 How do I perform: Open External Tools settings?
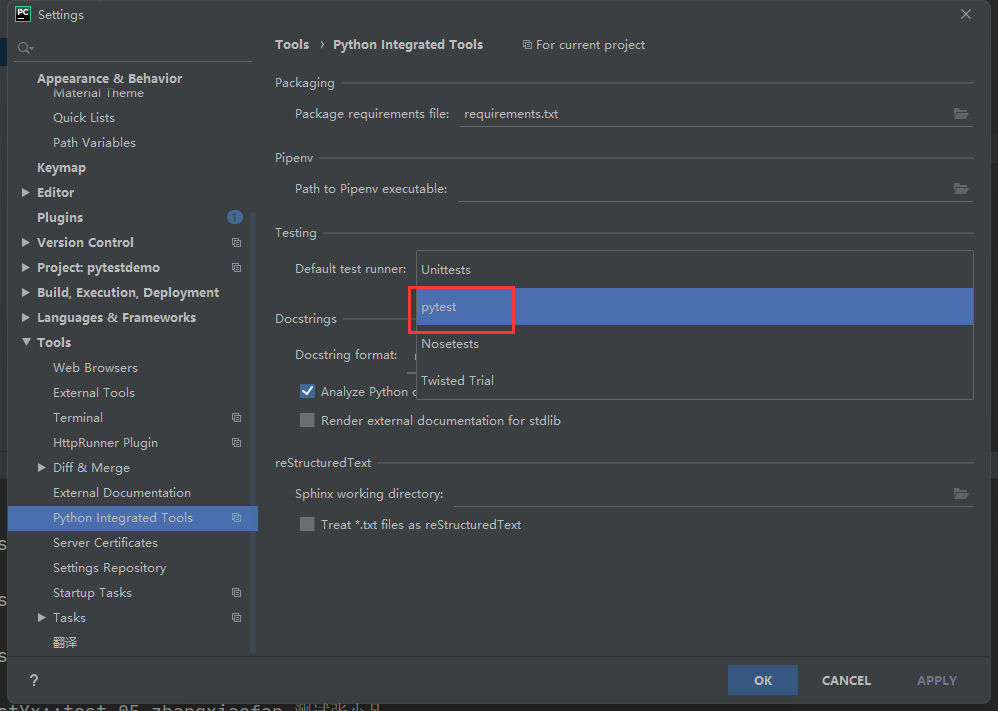[x=94, y=392]
